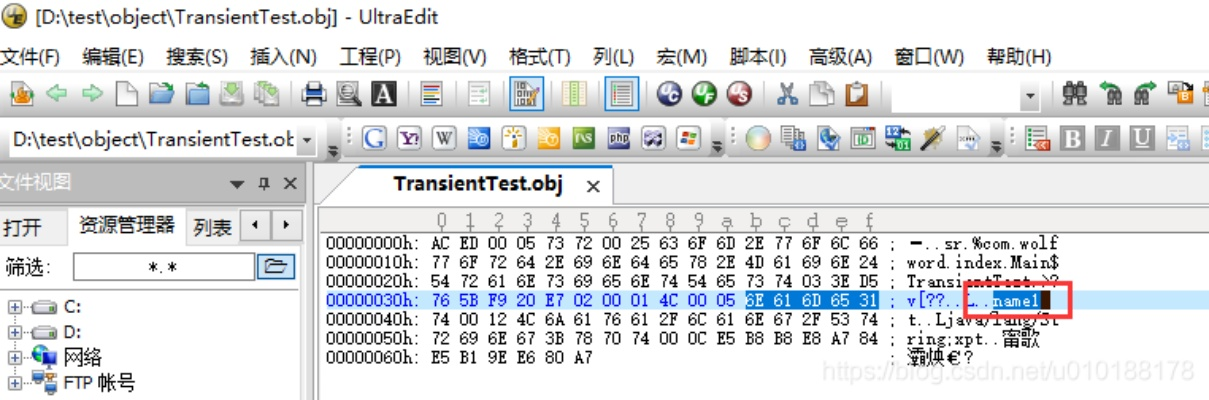This screenshot has height=400, width=1209.
Task: Pin the 文件视图 panel
Action: coord(264,184)
